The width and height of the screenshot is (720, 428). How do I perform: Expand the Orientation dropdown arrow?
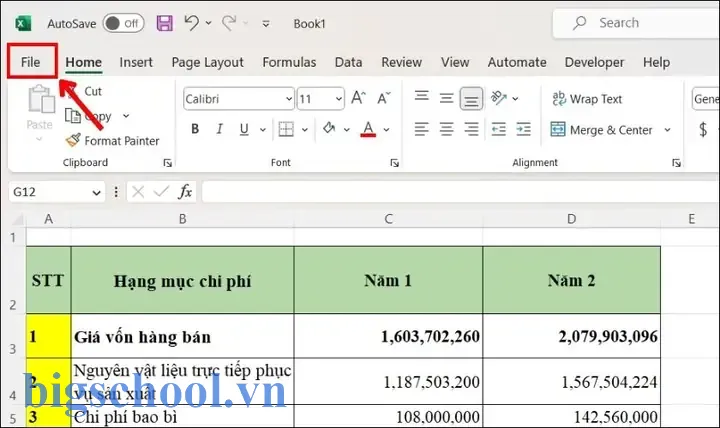pos(515,98)
